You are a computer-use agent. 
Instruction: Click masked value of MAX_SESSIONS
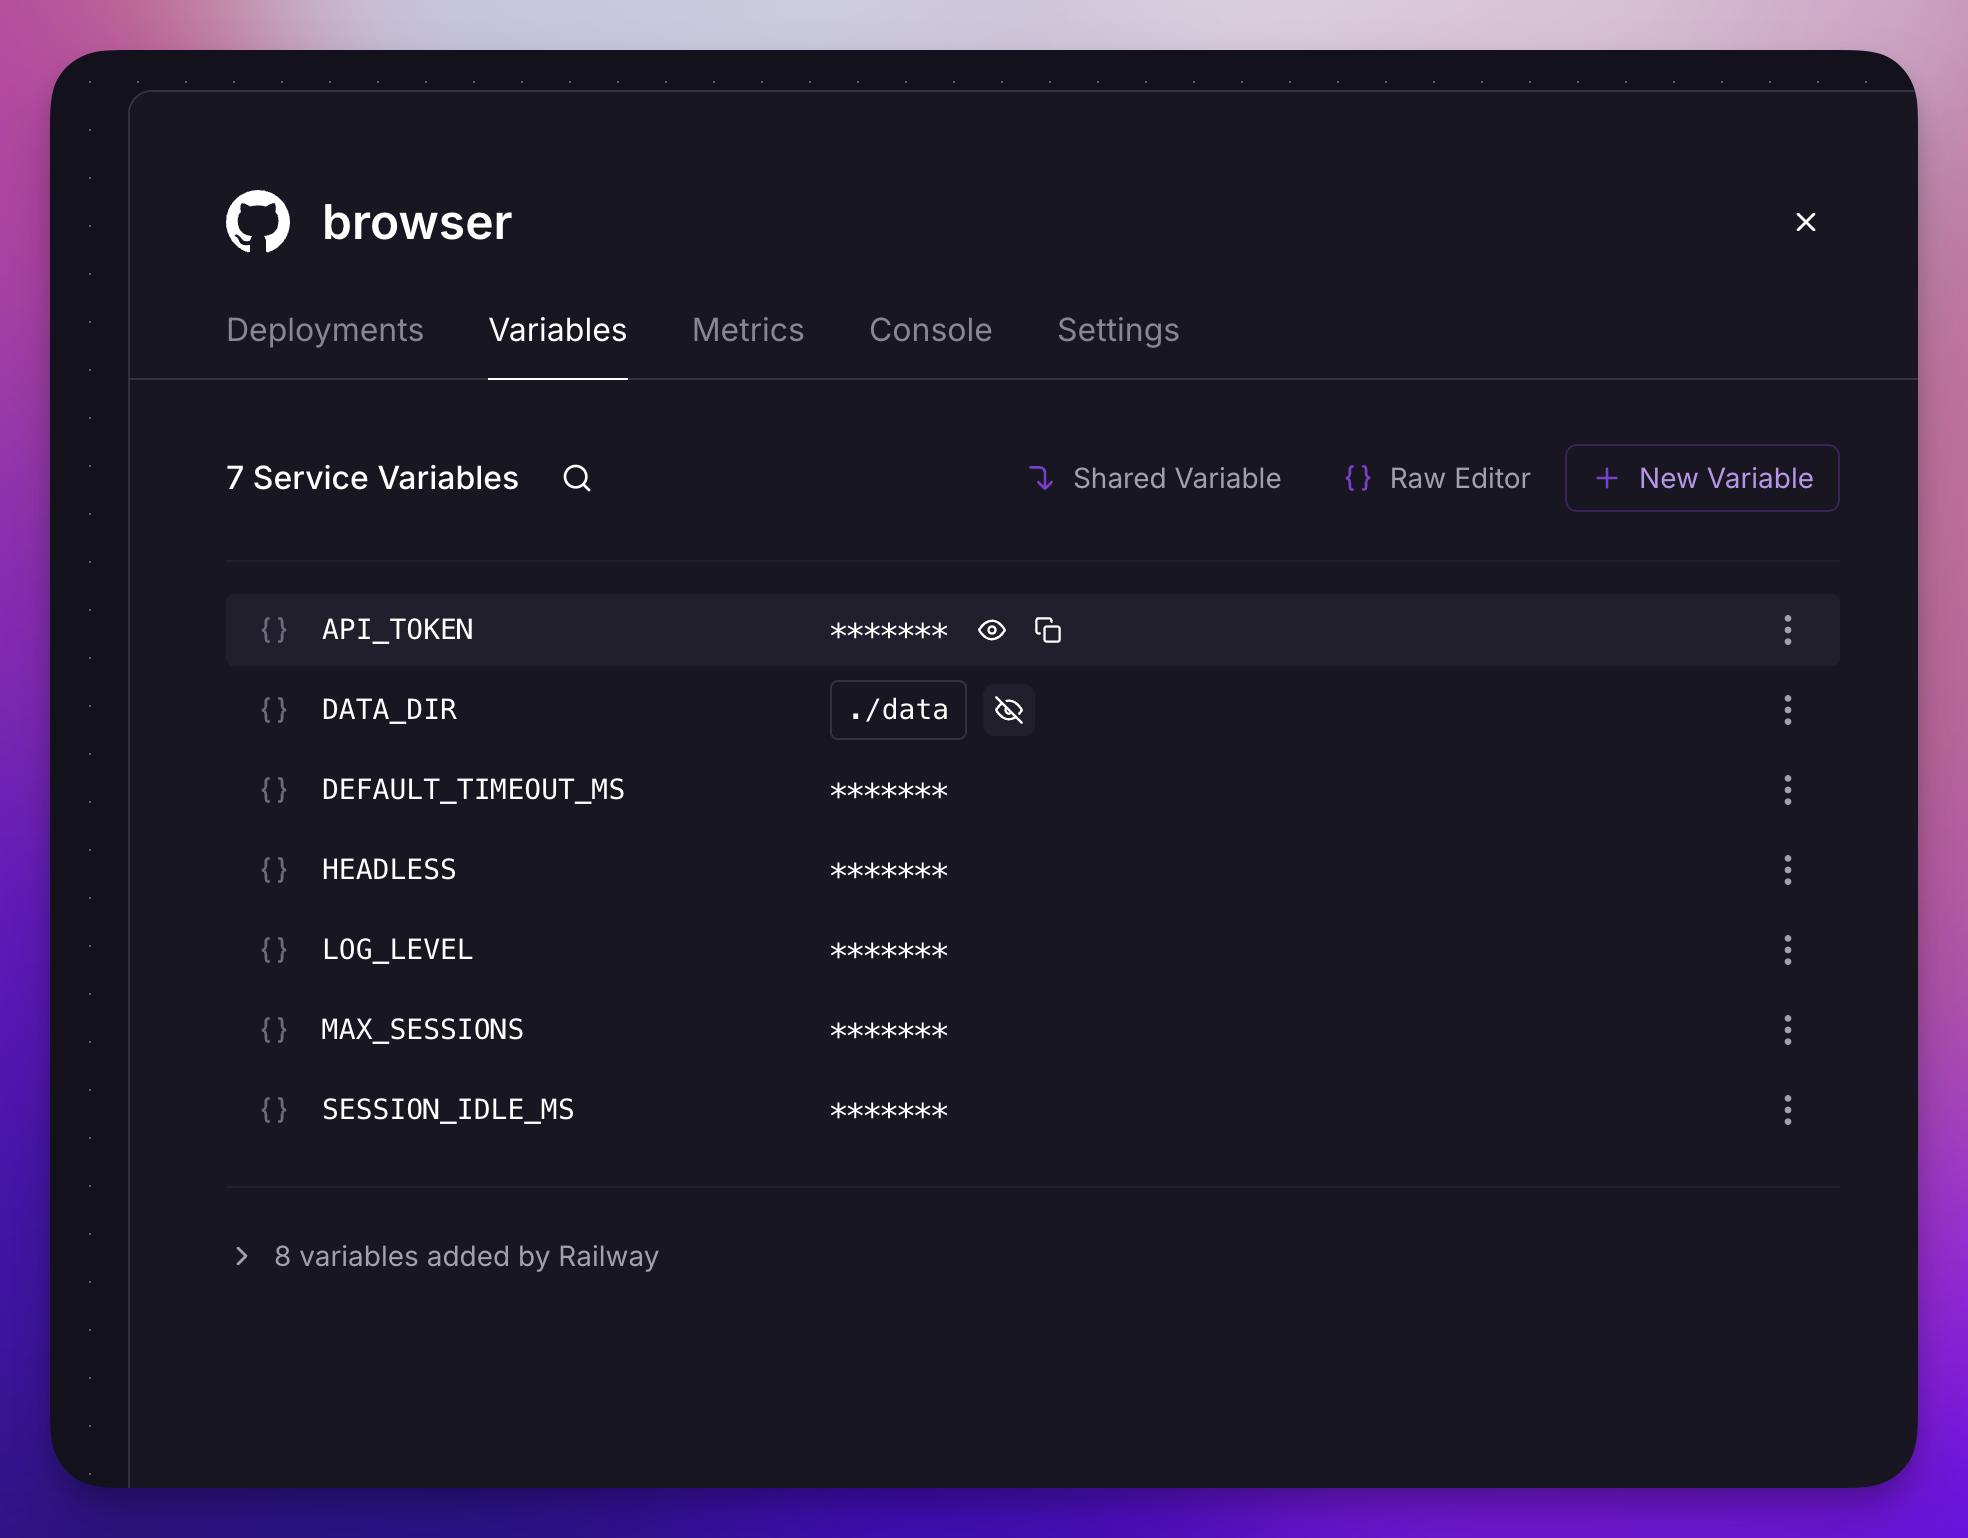tap(889, 1032)
